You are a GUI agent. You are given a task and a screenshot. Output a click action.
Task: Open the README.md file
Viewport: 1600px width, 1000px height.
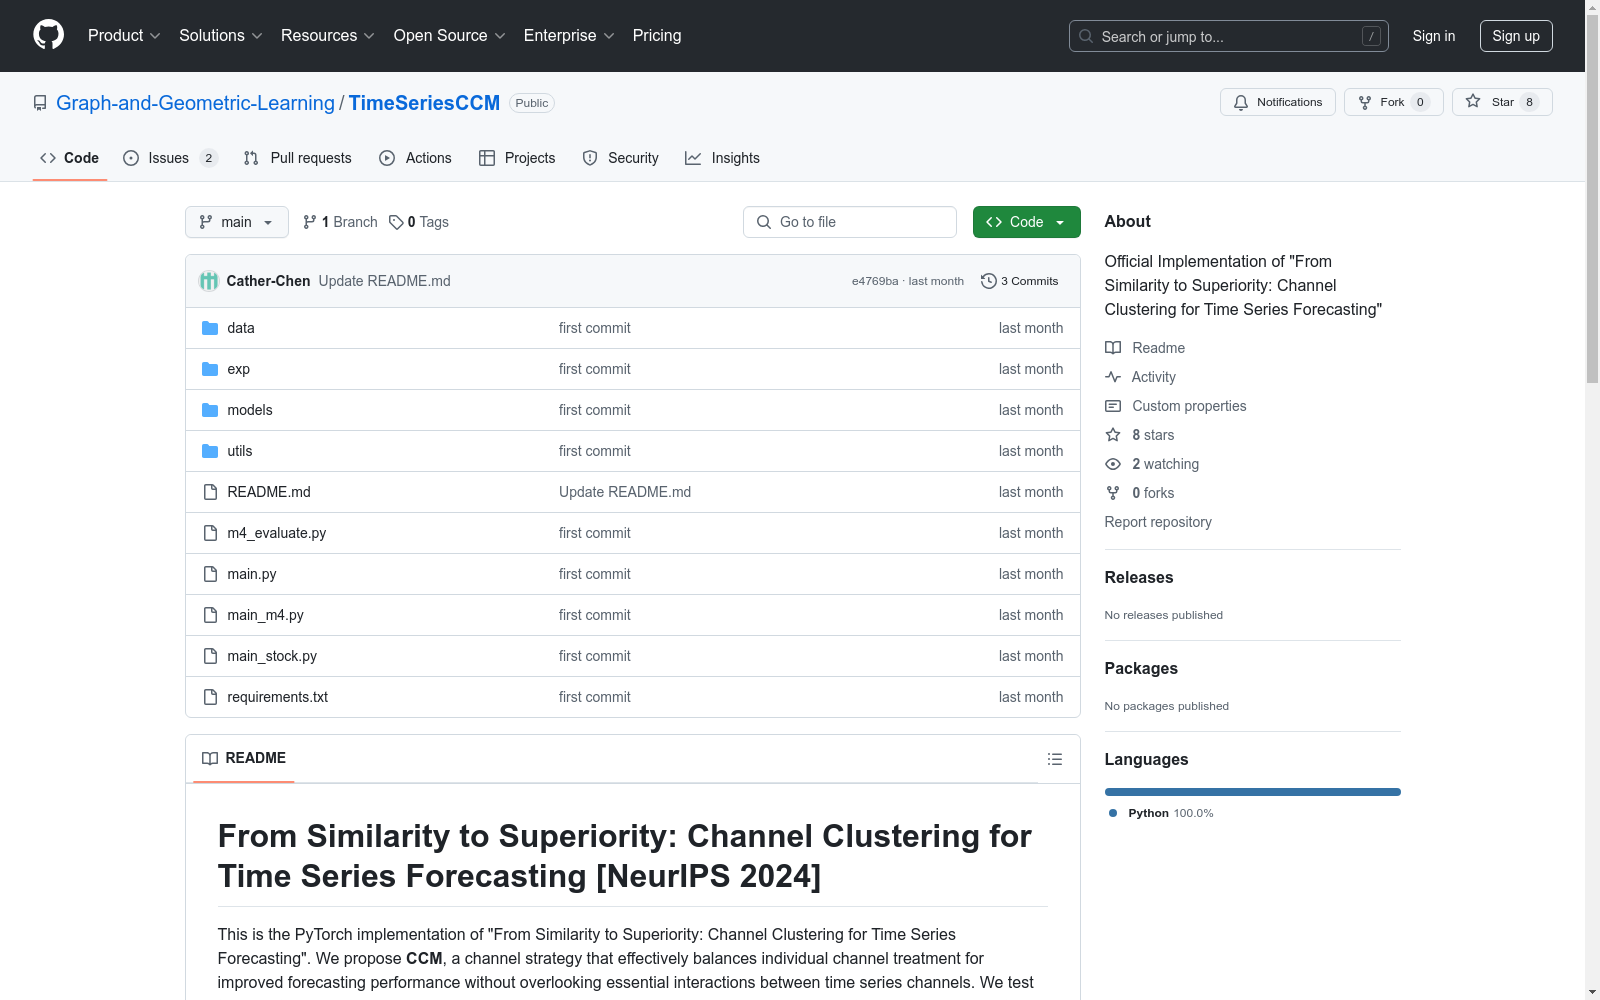tap(269, 492)
